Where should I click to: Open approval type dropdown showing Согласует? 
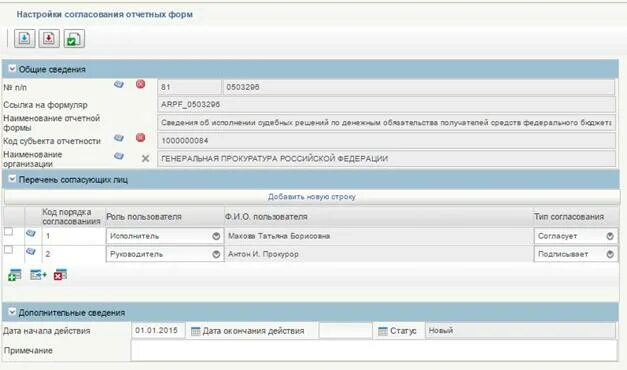click(575, 236)
